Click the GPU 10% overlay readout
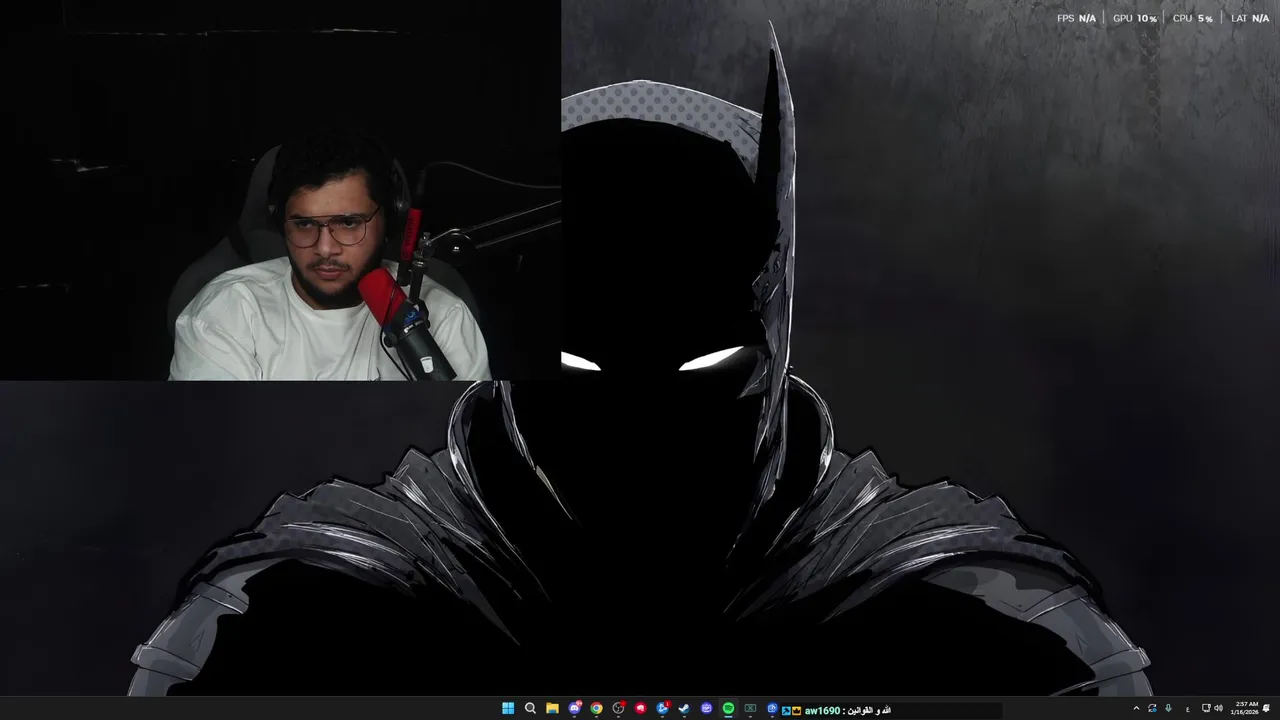 (x=1135, y=19)
